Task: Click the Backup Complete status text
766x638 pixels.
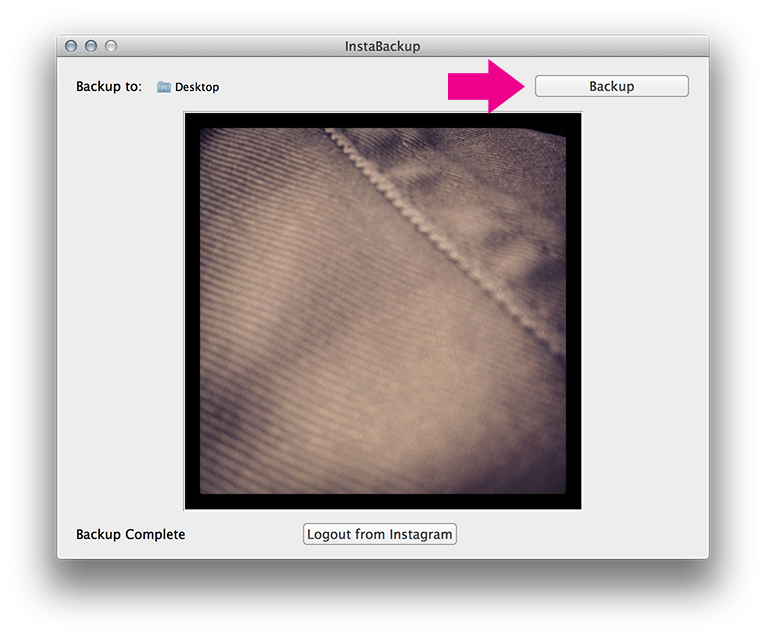Action: (x=130, y=534)
